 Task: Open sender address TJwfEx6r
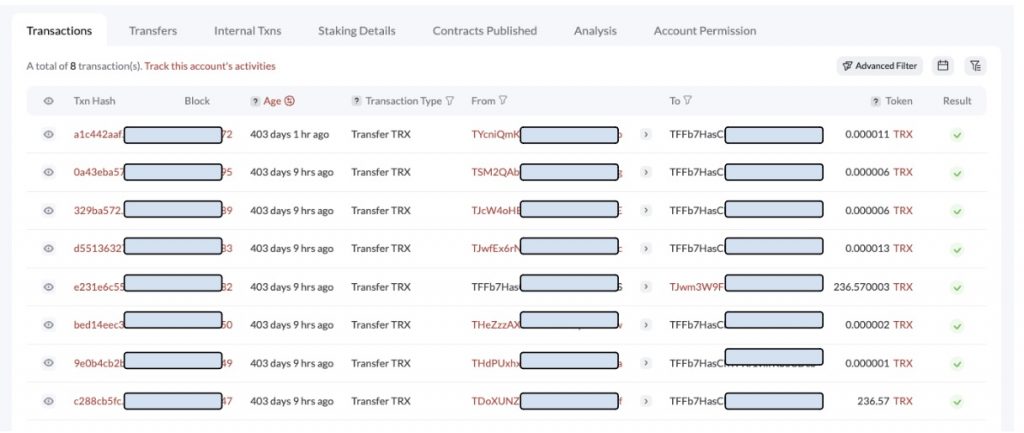coord(496,249)
